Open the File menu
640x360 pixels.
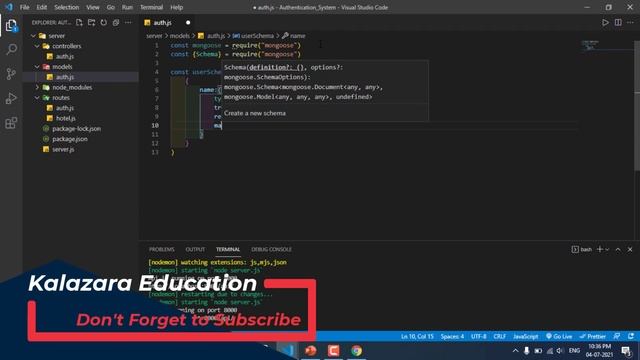pos(24,7)
